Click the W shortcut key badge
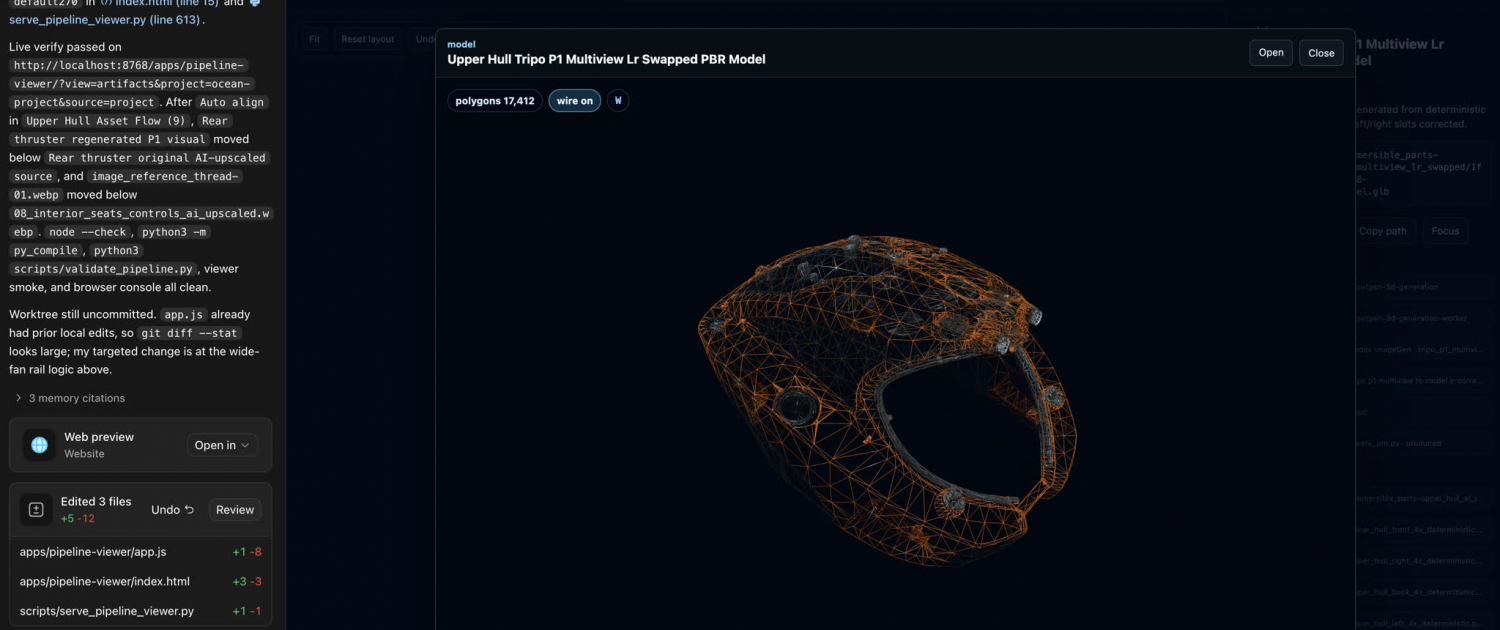Viewport: 1500px width, 630px height. point(618,101)
